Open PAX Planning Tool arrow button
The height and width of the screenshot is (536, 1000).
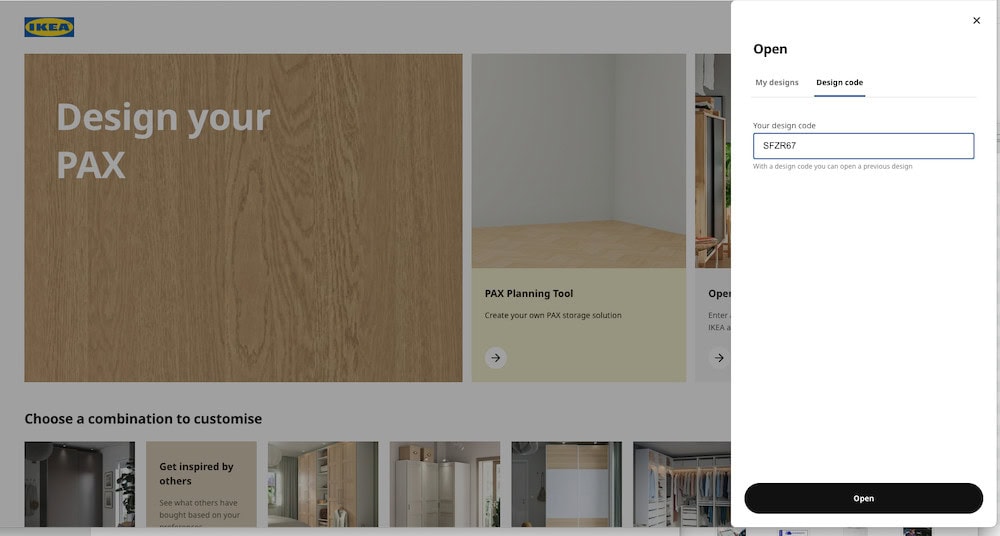496,358
